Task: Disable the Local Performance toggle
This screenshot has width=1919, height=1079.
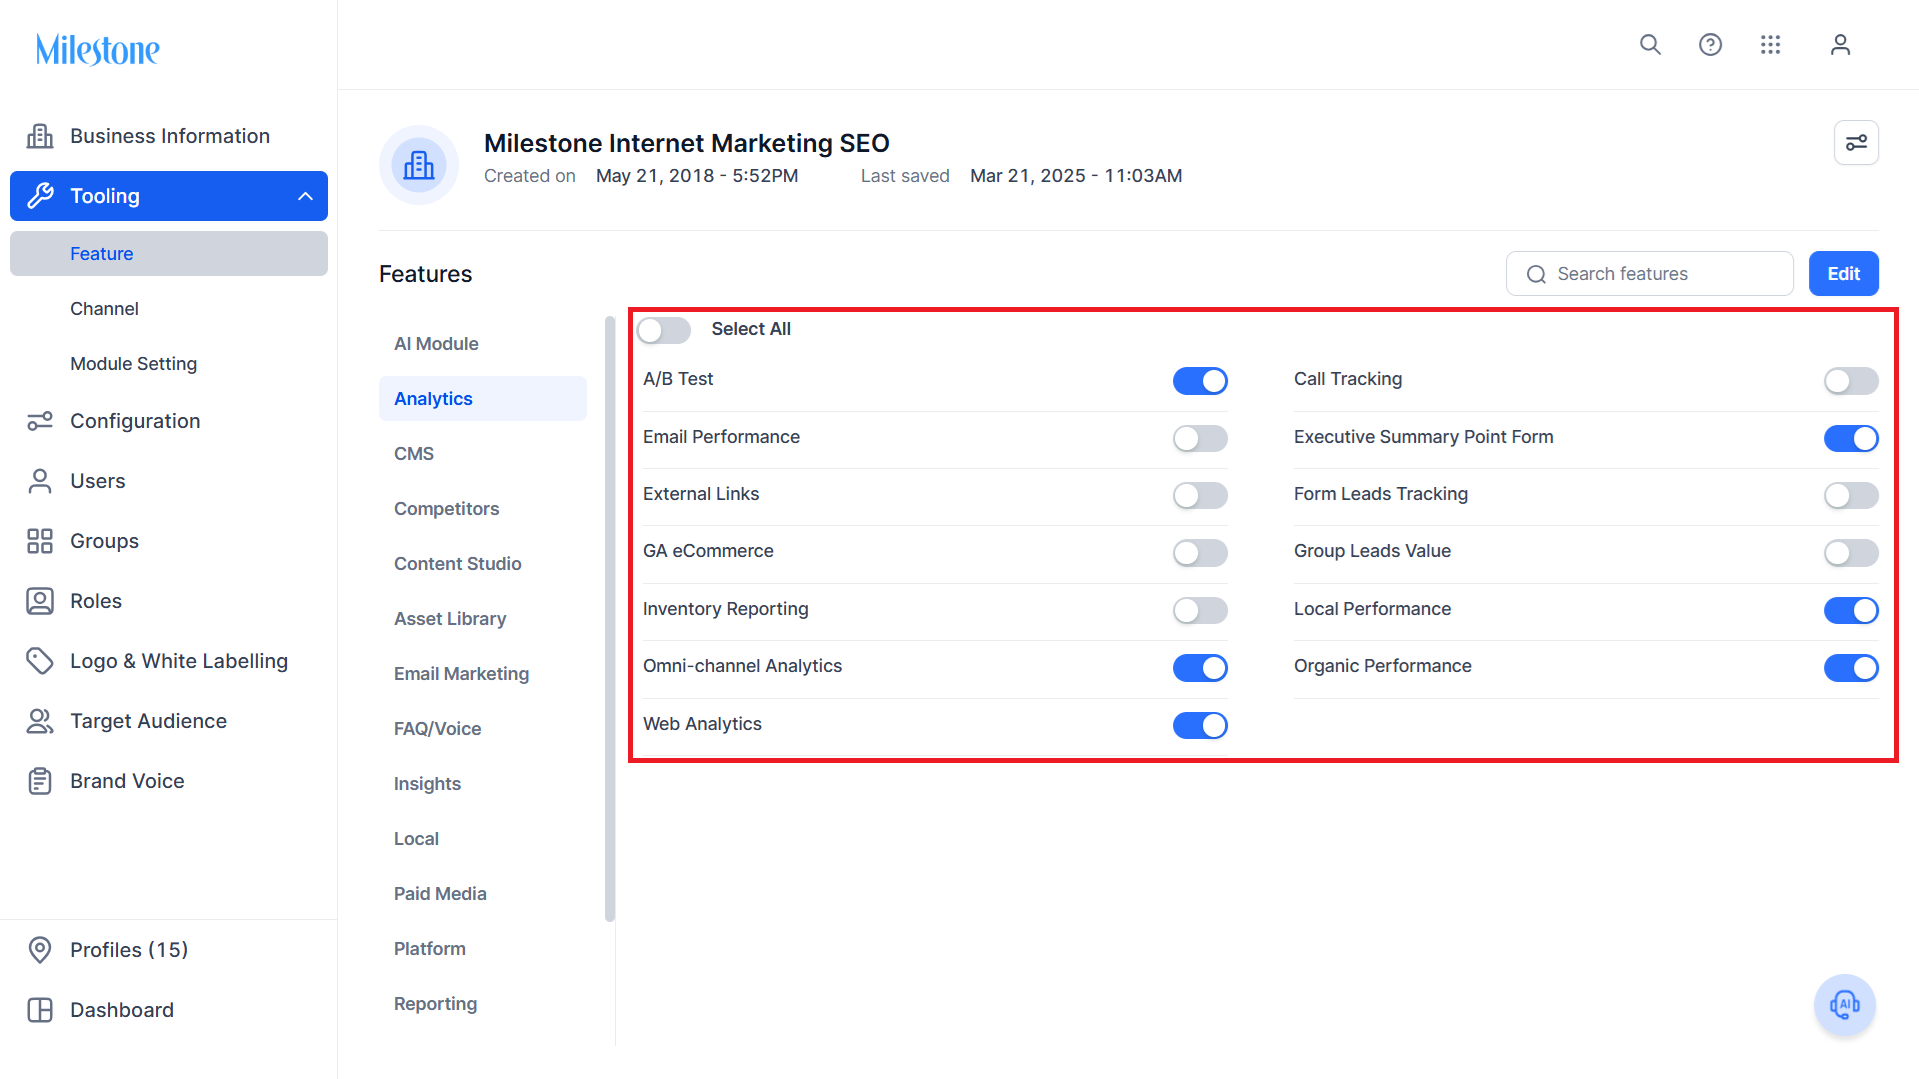Action: click(x=1851, y=610)
